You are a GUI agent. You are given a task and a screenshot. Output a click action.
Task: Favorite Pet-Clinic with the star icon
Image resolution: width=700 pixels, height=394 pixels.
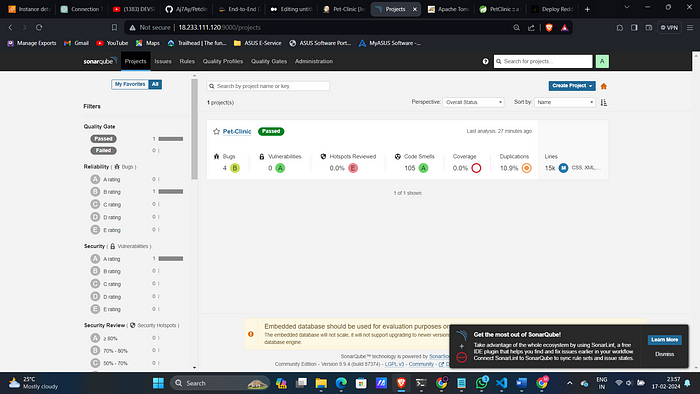(x=217, y=131)
